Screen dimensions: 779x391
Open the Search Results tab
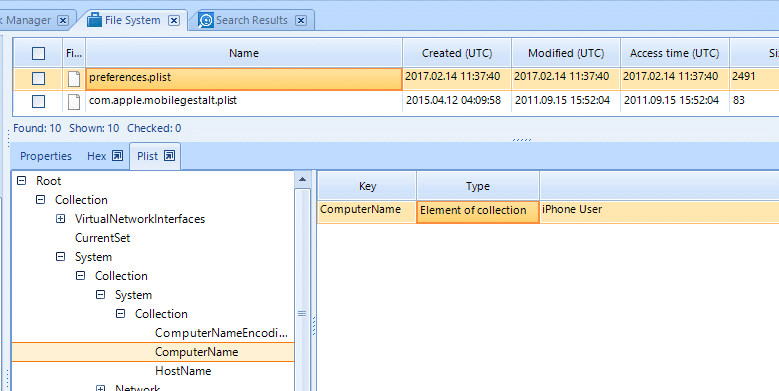[251, 20]
